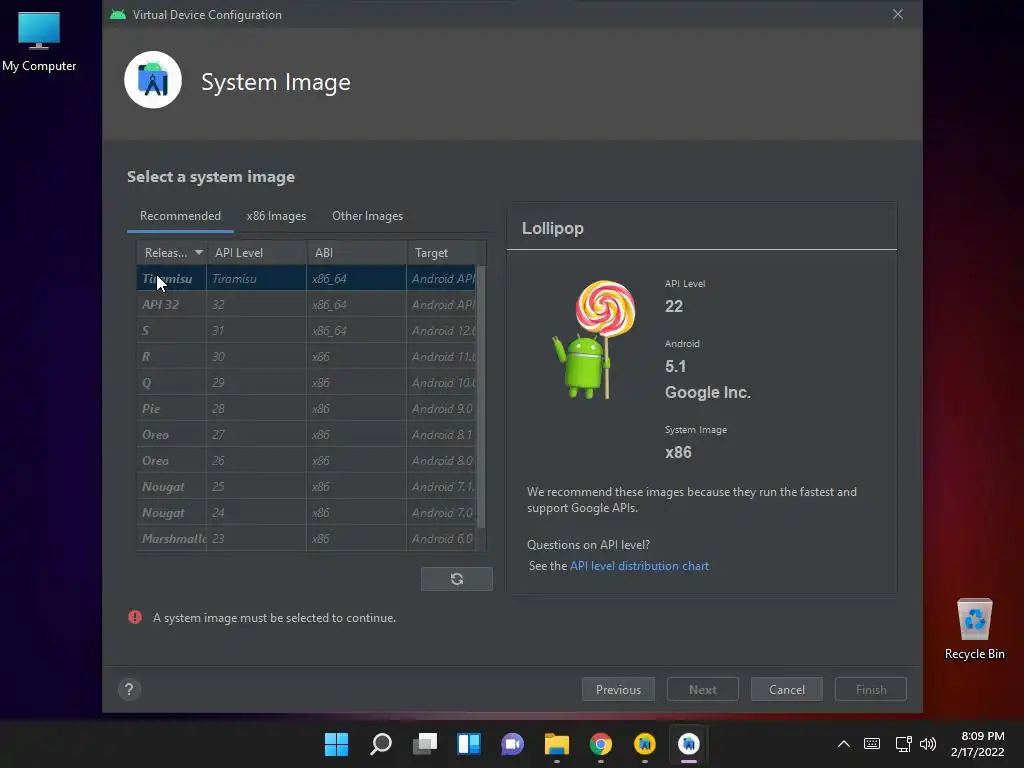Open the Windows Start menu
1024x768 pixels.
tap(337, 744)
